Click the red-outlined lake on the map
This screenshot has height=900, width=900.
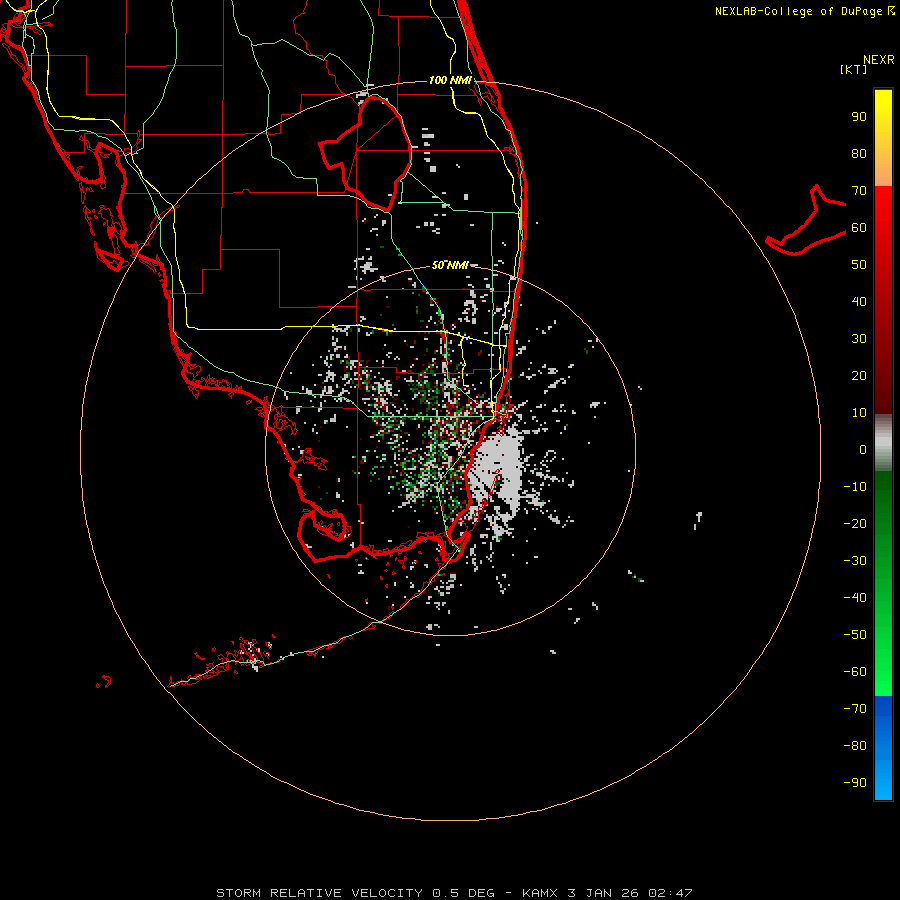click(x=365, y=153)
